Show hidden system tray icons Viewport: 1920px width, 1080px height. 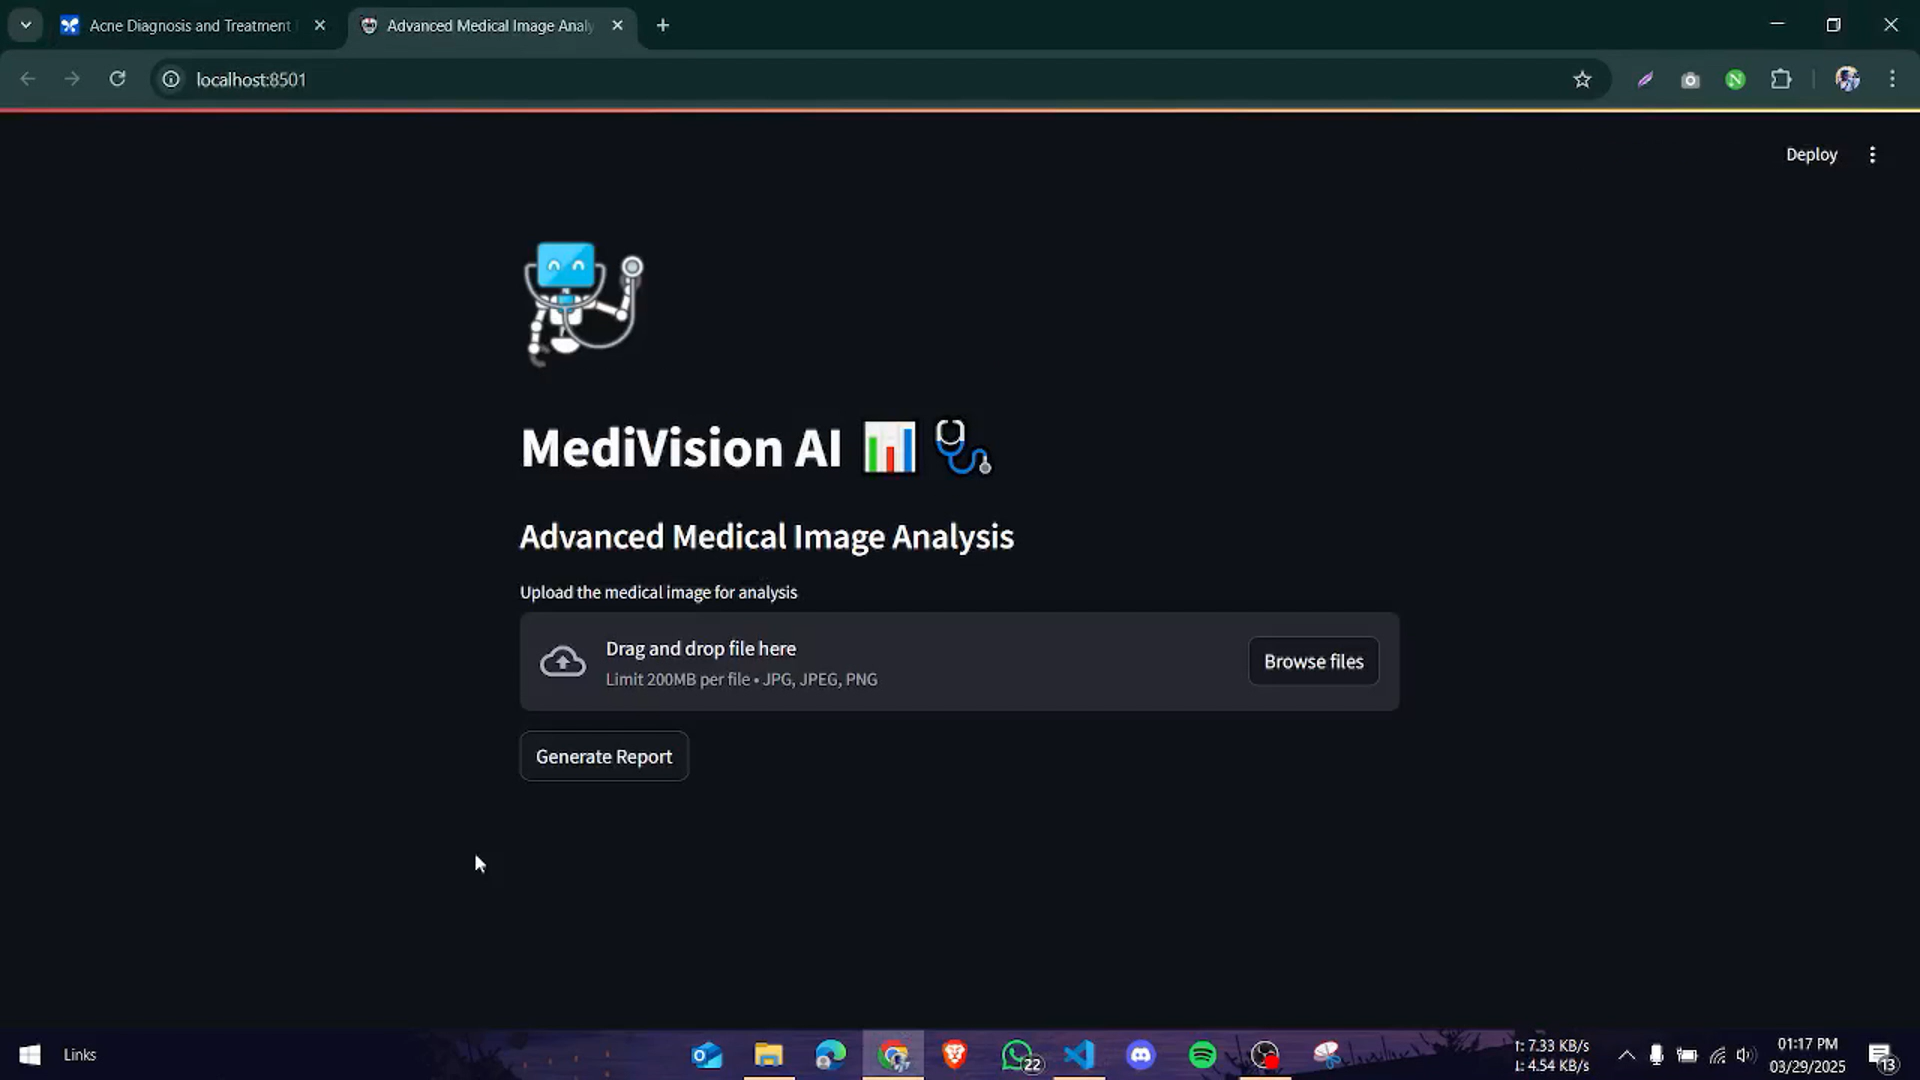coord(1626,1055)
